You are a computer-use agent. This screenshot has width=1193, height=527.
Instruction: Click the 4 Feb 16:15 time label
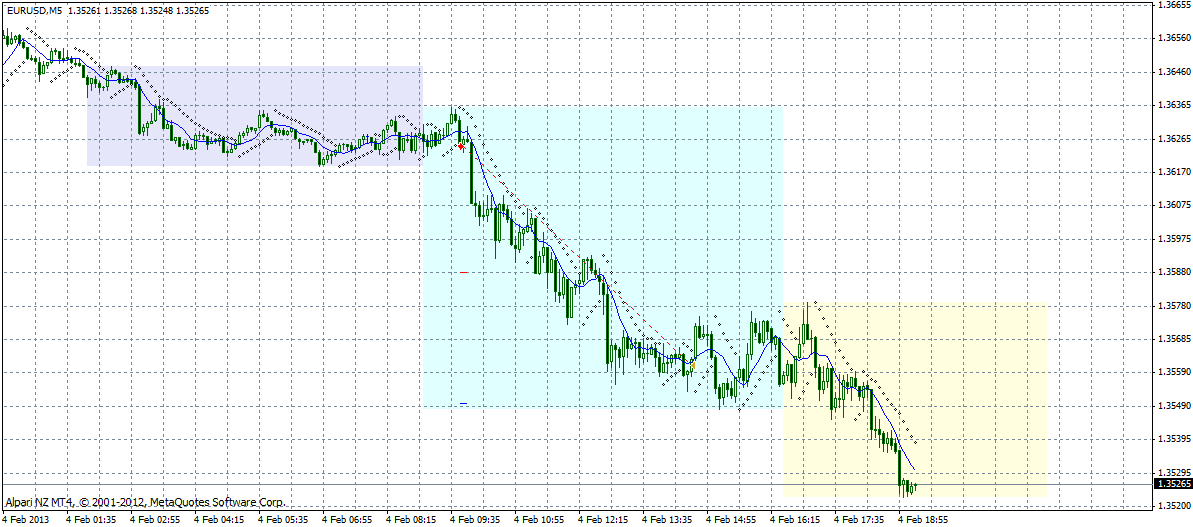(794, 521)
